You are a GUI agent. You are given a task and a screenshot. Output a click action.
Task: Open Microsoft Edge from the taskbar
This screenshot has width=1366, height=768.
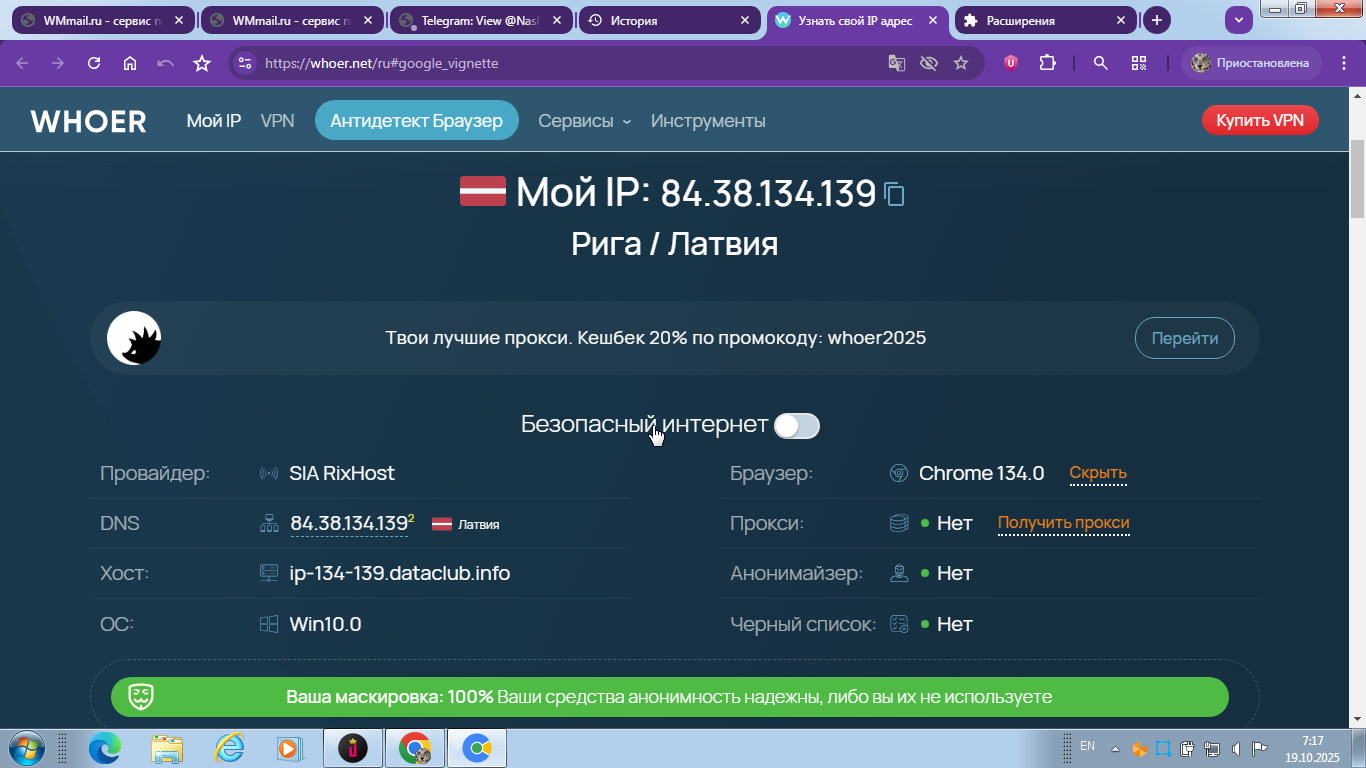(x=105, y=748)
